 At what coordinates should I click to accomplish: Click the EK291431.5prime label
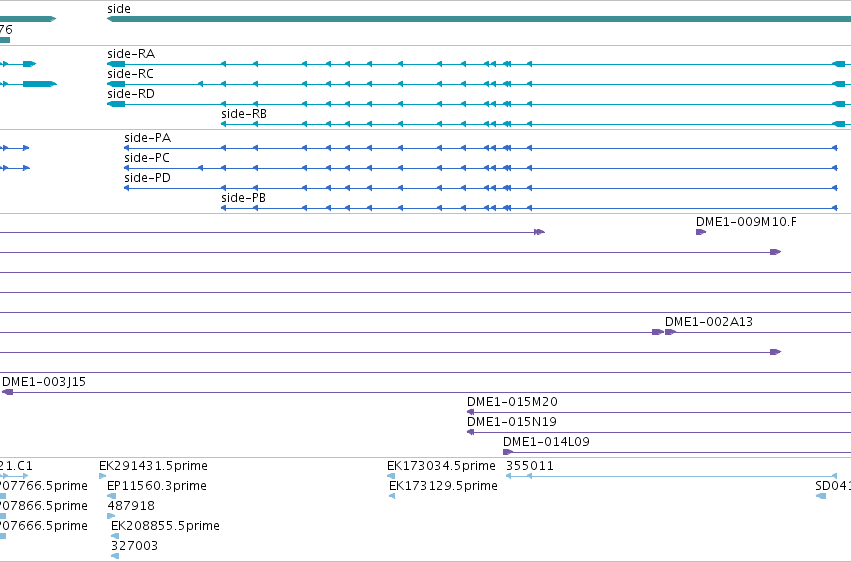pos(153,466)
